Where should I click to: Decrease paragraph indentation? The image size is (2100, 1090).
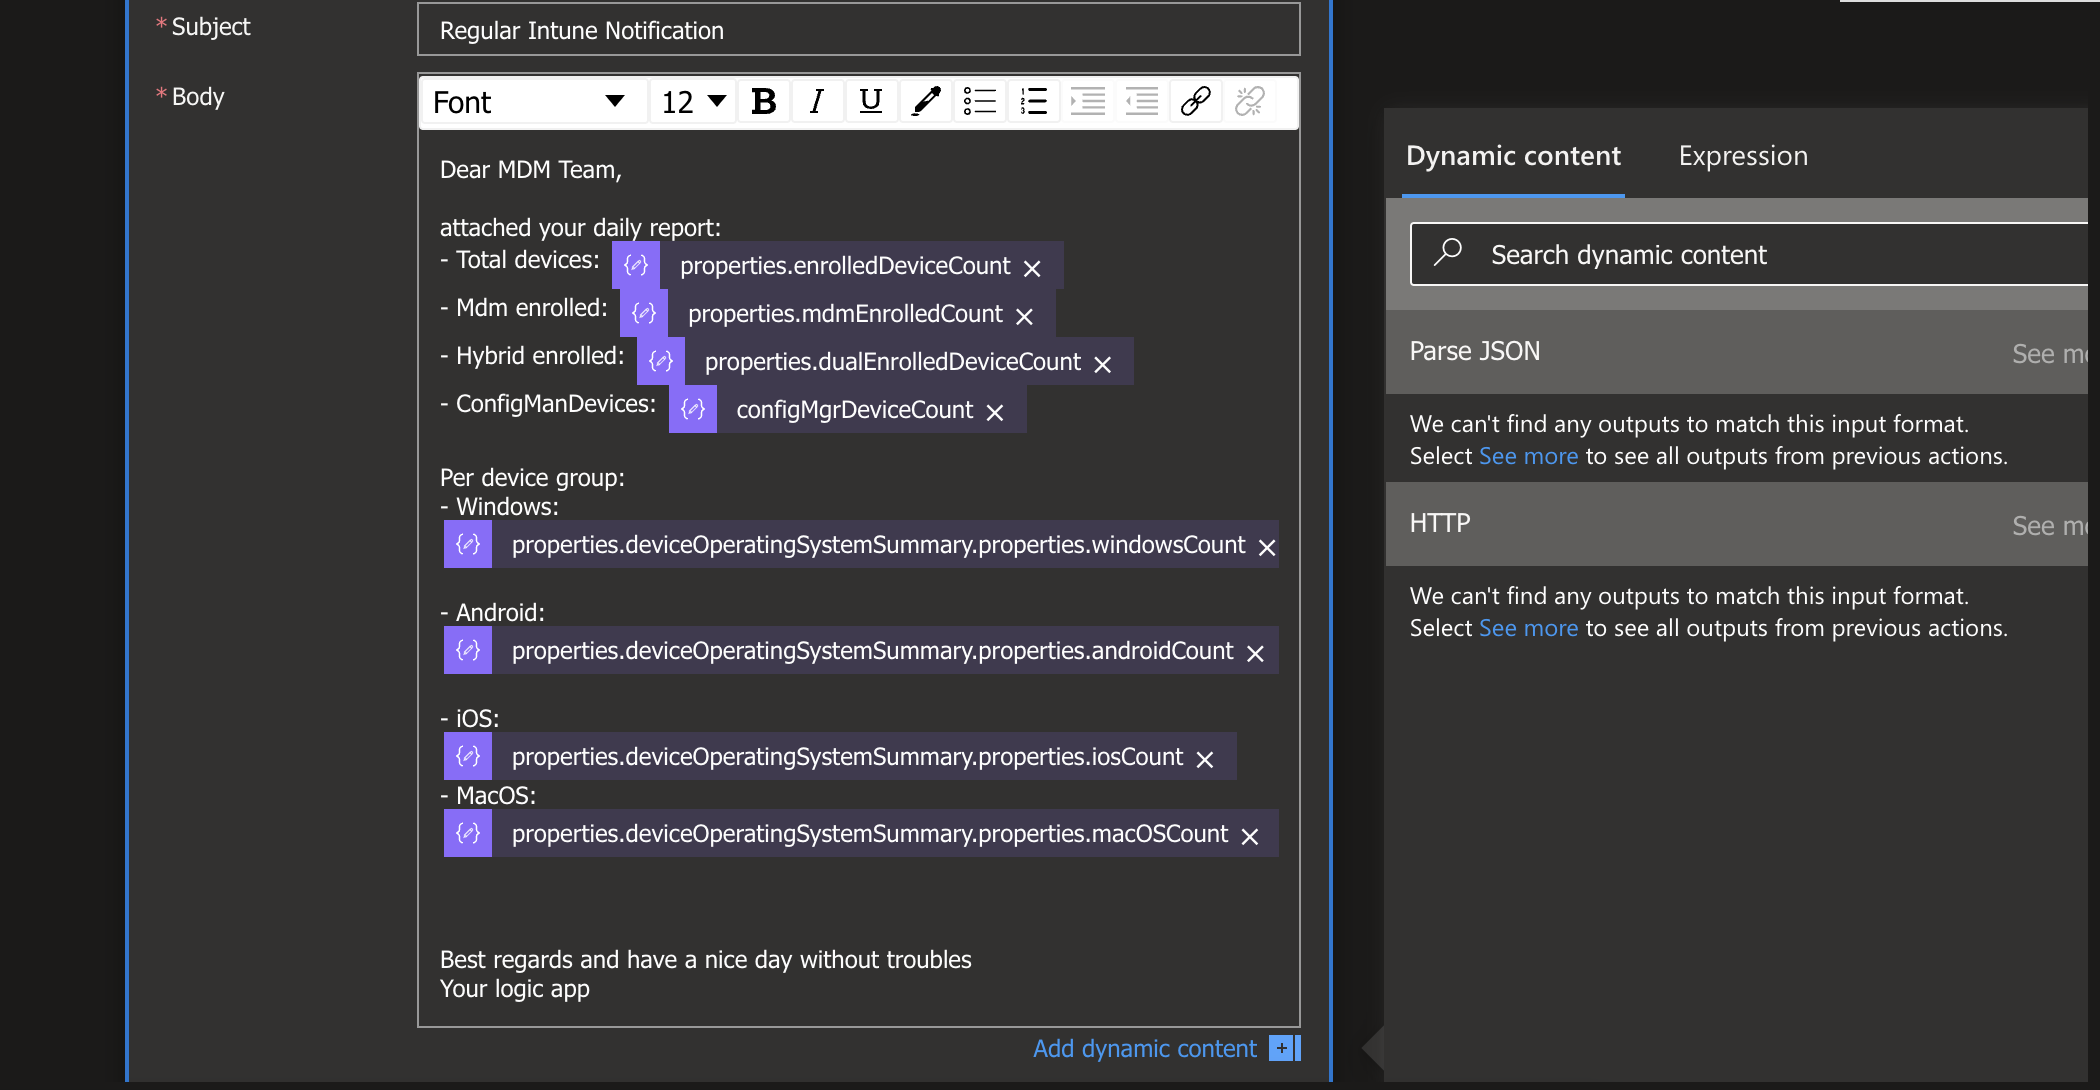tap(1141, 101)
